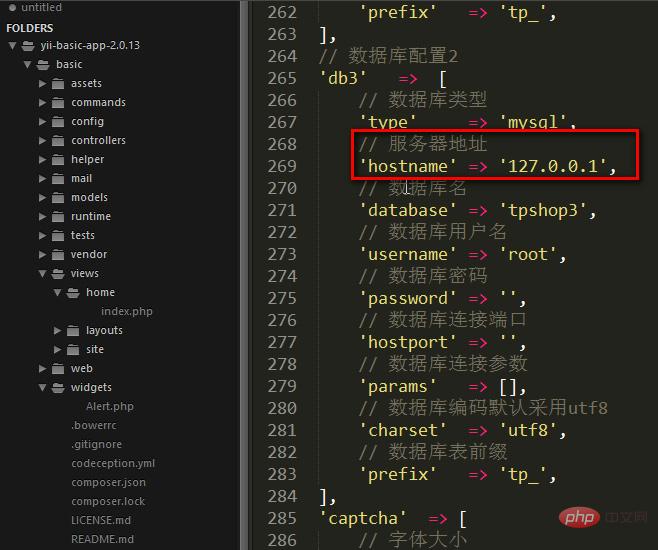The height and width of the screenshot is (550, 658).
Task: Click the vendor folder icon
Action: tap(60, 255)
